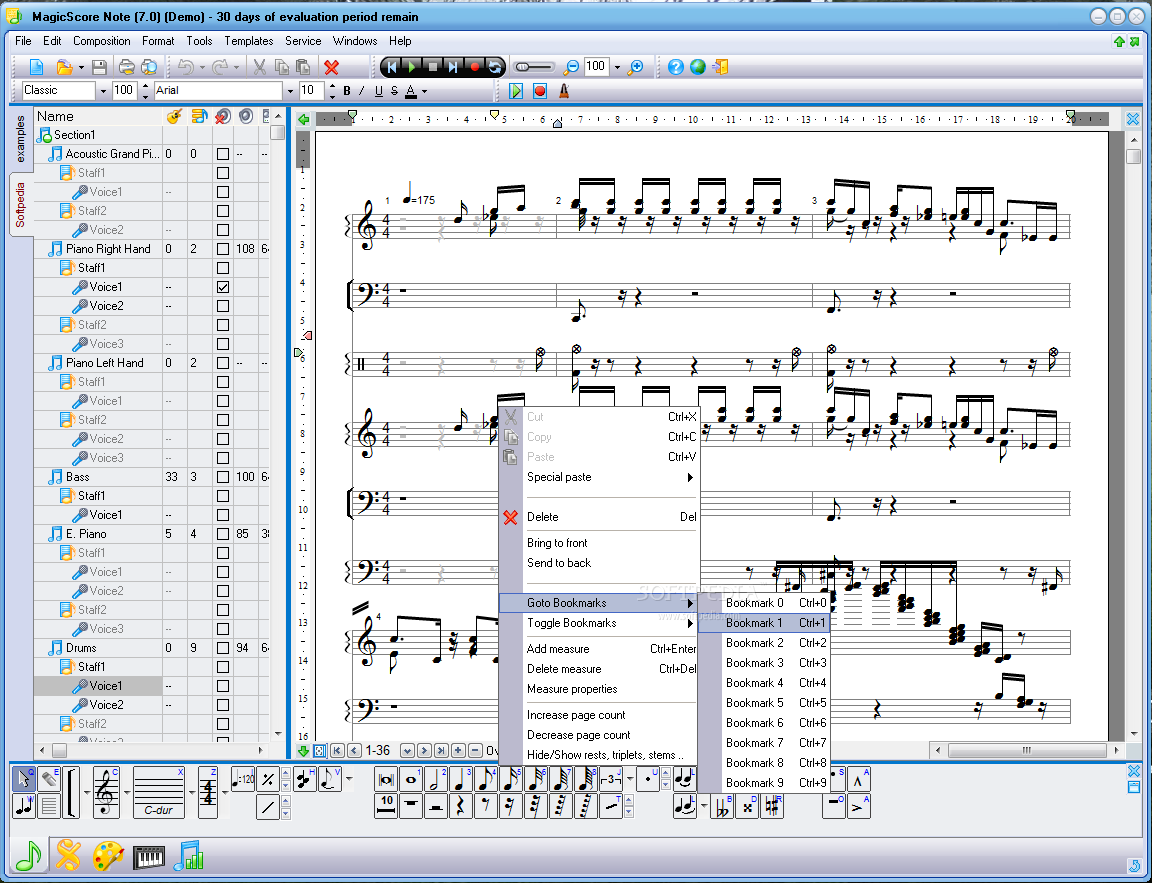Switch to the examples side tab
1152x883 pixels.
click(20, 139)
